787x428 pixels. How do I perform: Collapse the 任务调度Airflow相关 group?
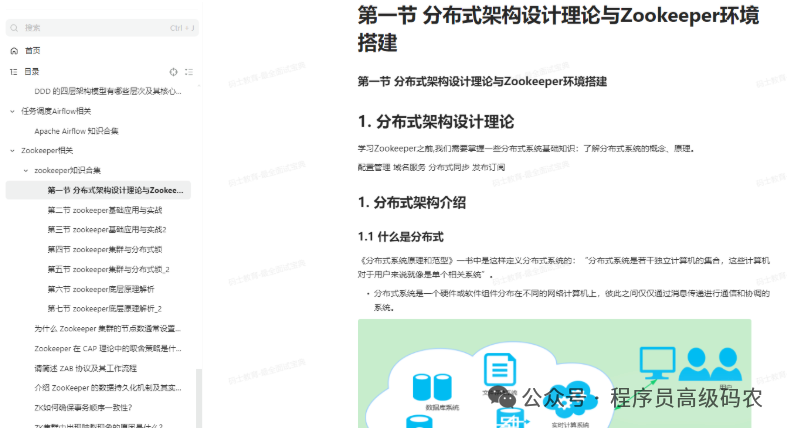coord(13,111)
